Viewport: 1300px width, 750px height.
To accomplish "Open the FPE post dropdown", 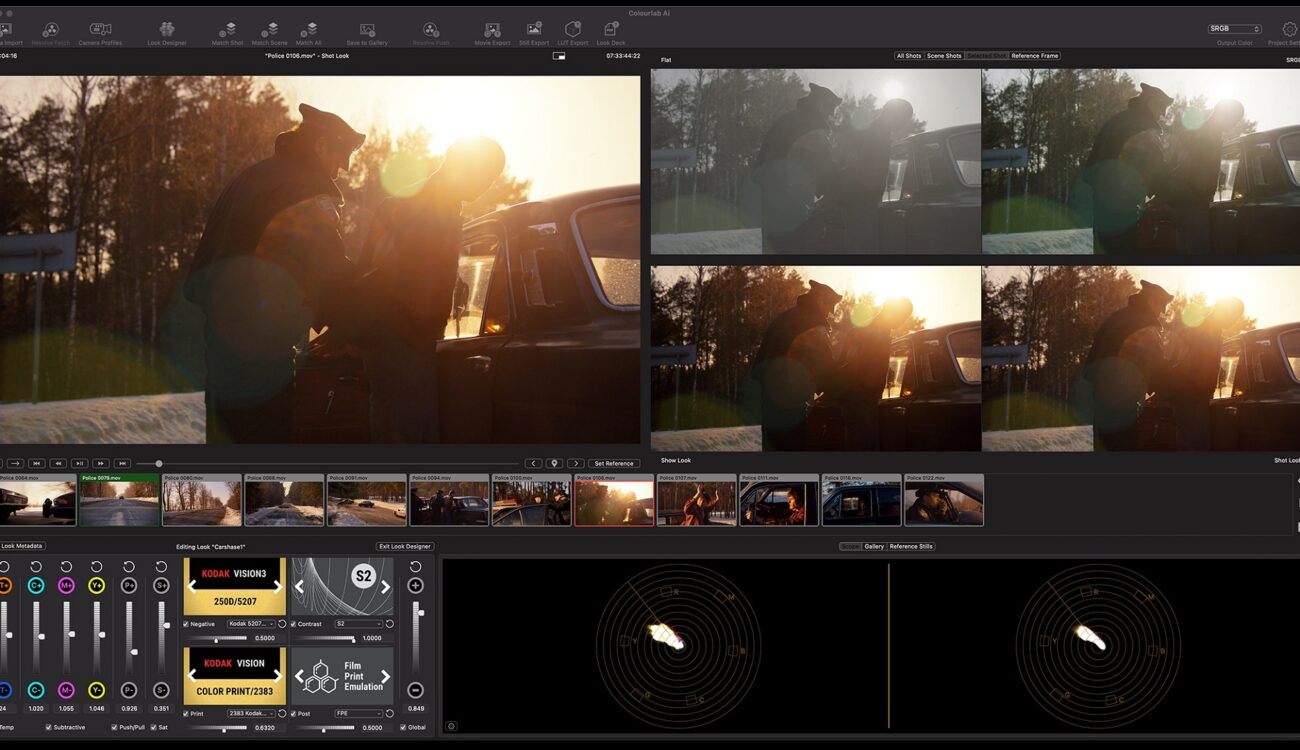I will (358, 713).
